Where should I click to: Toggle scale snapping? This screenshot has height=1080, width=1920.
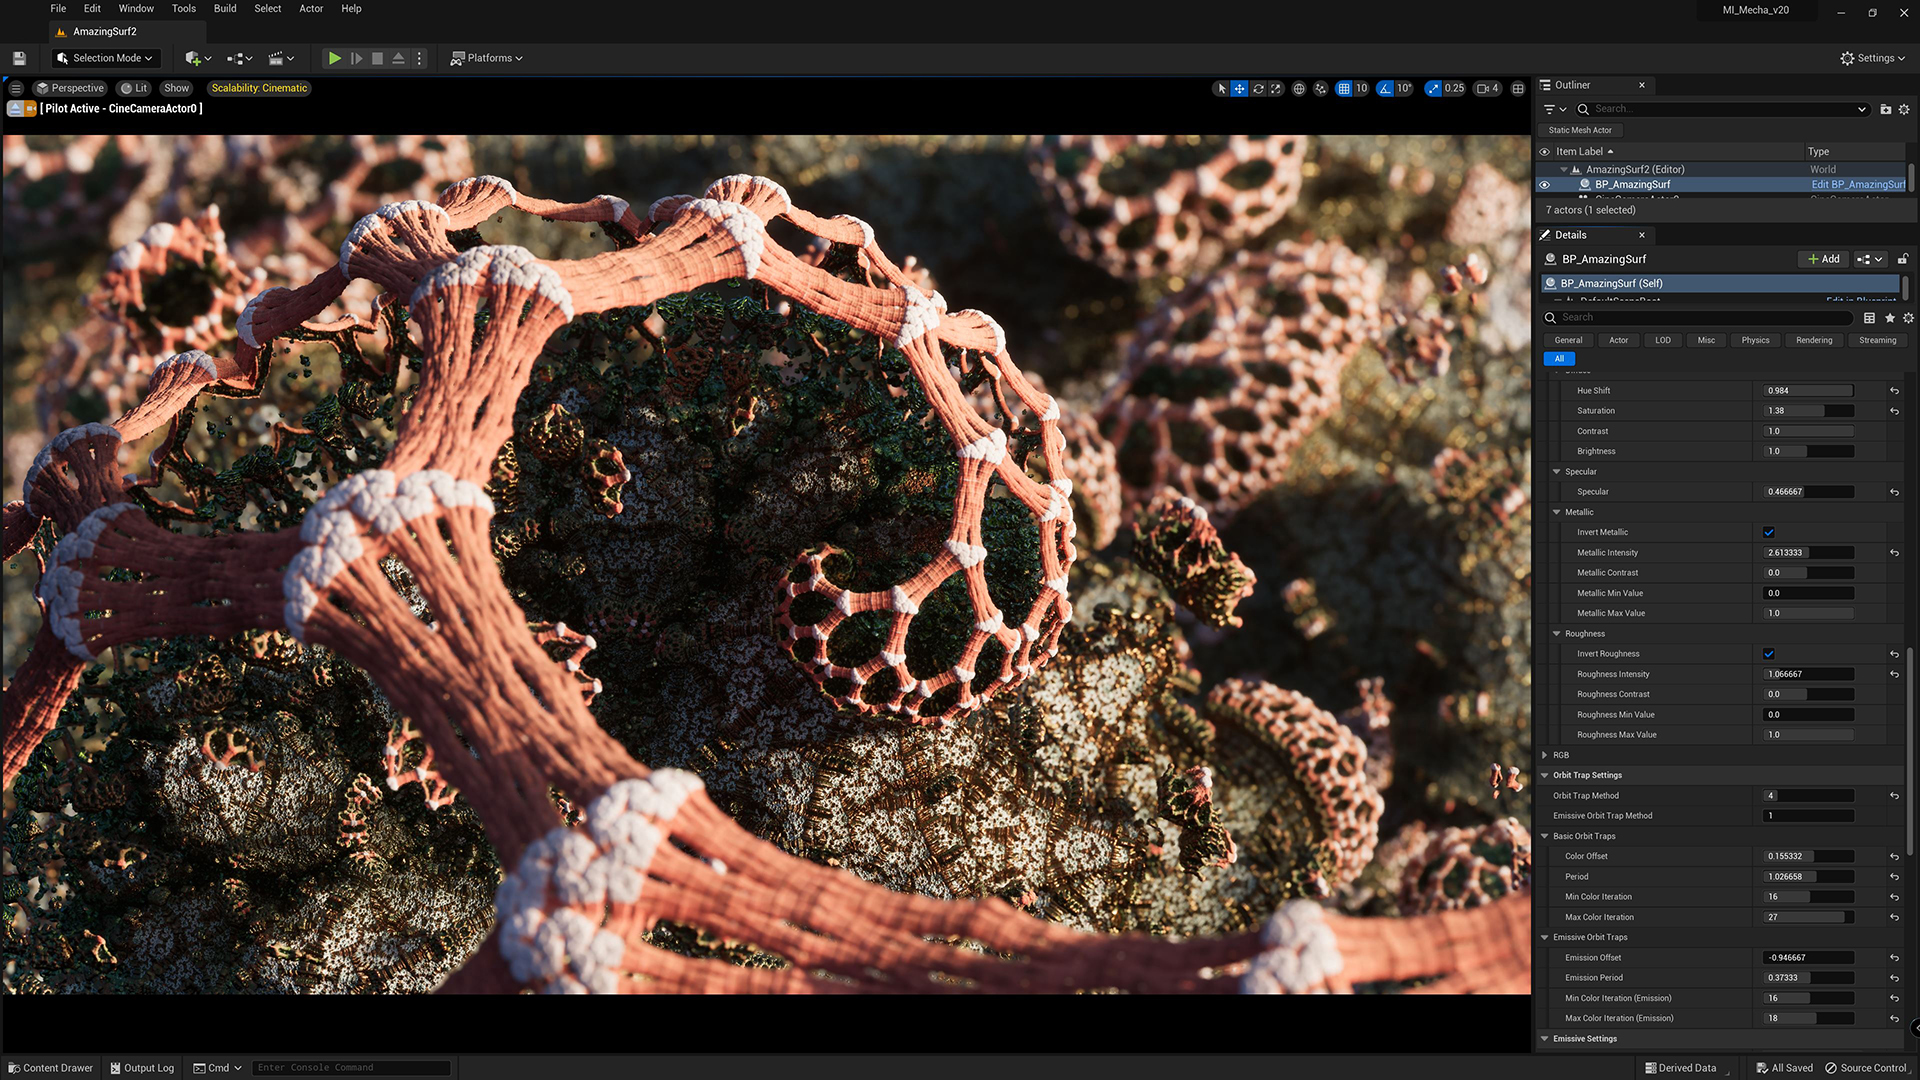point(1433,89)
